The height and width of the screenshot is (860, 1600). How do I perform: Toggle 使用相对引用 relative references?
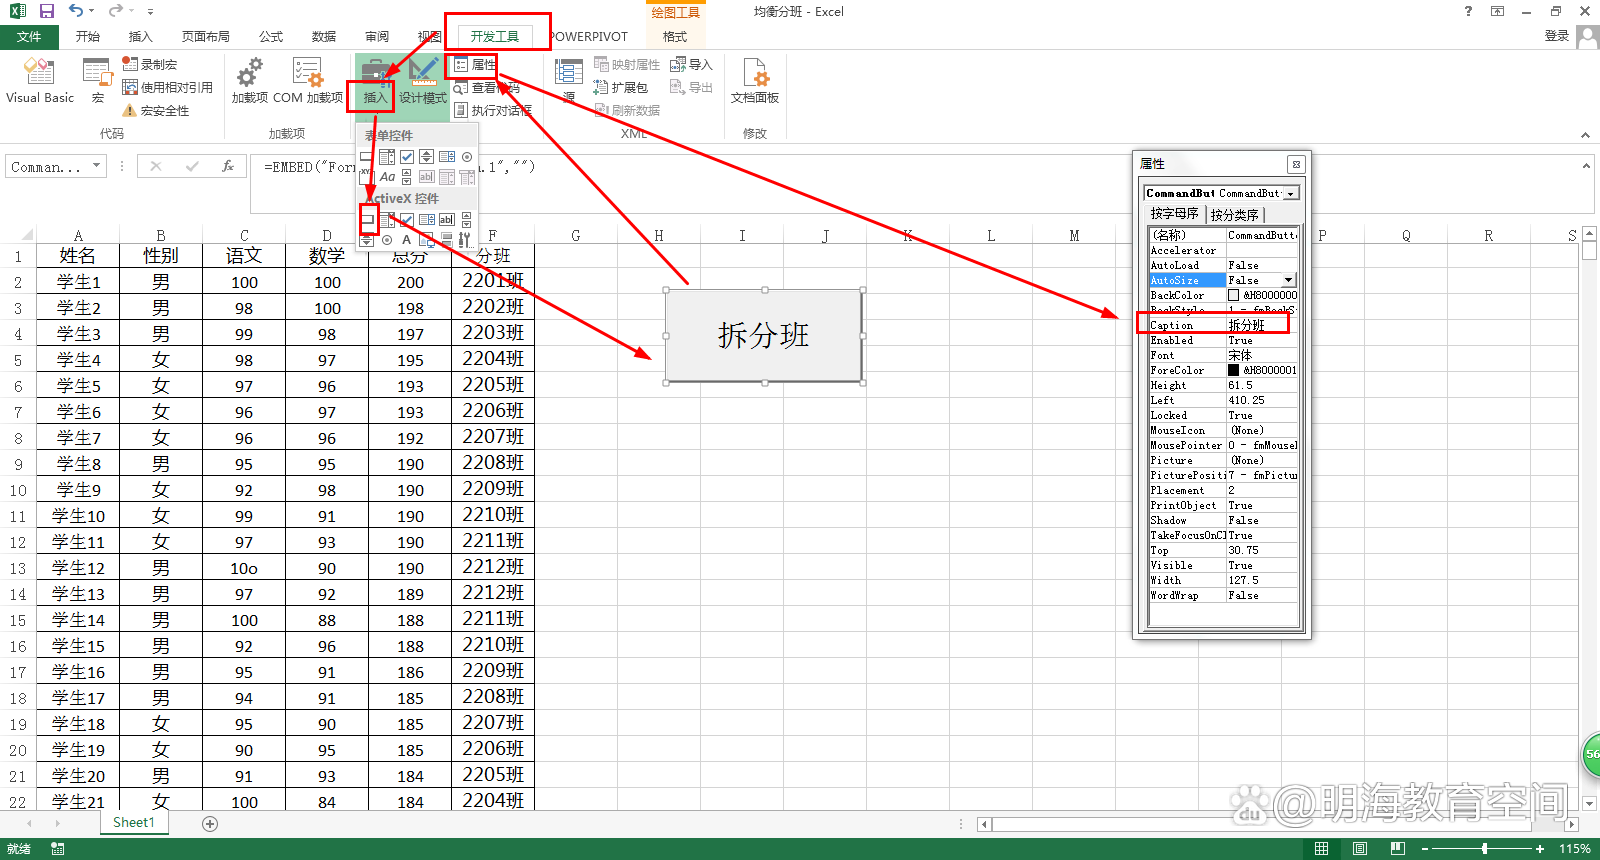pyautogui.click(x=167, y=87)
